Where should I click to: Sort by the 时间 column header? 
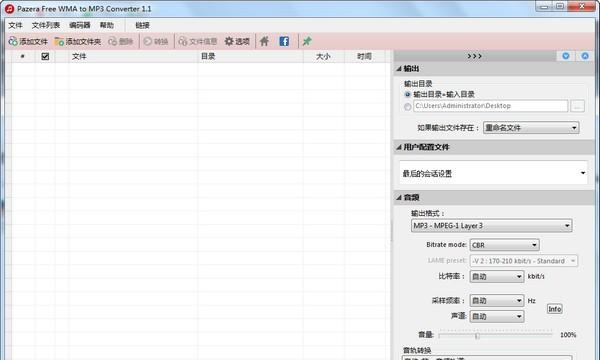point(366,57)
